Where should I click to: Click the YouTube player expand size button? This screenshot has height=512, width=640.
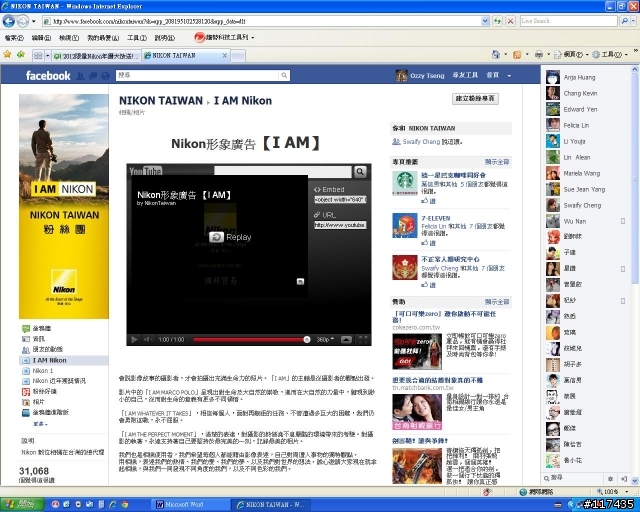pyautogui.click(x=346, y=339)
